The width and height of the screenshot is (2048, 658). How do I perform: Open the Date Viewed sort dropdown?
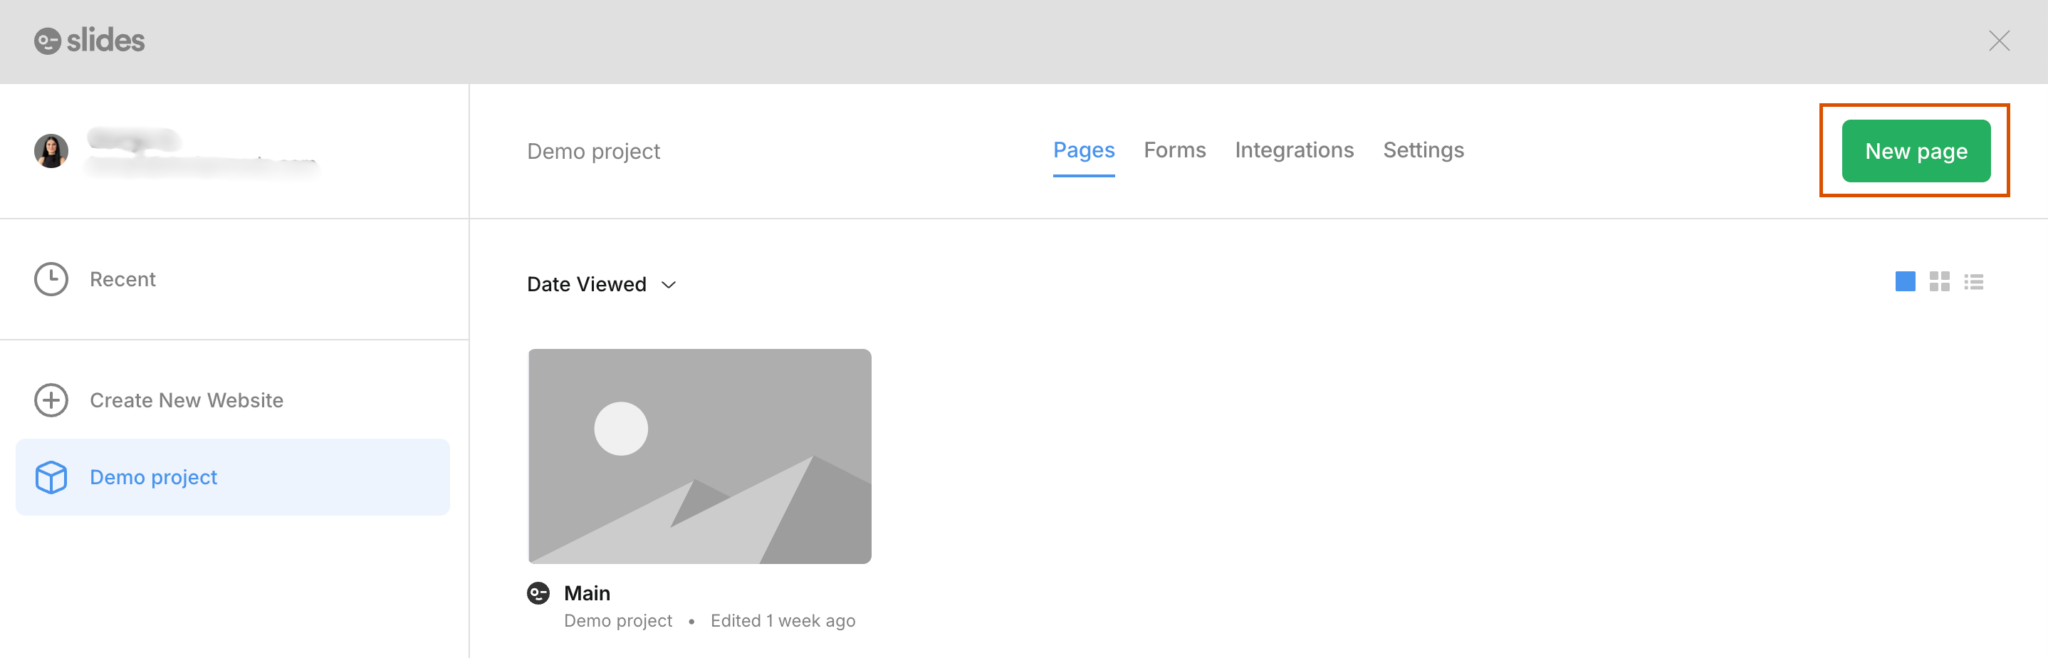pyautogui.click(x=587, y=285)
